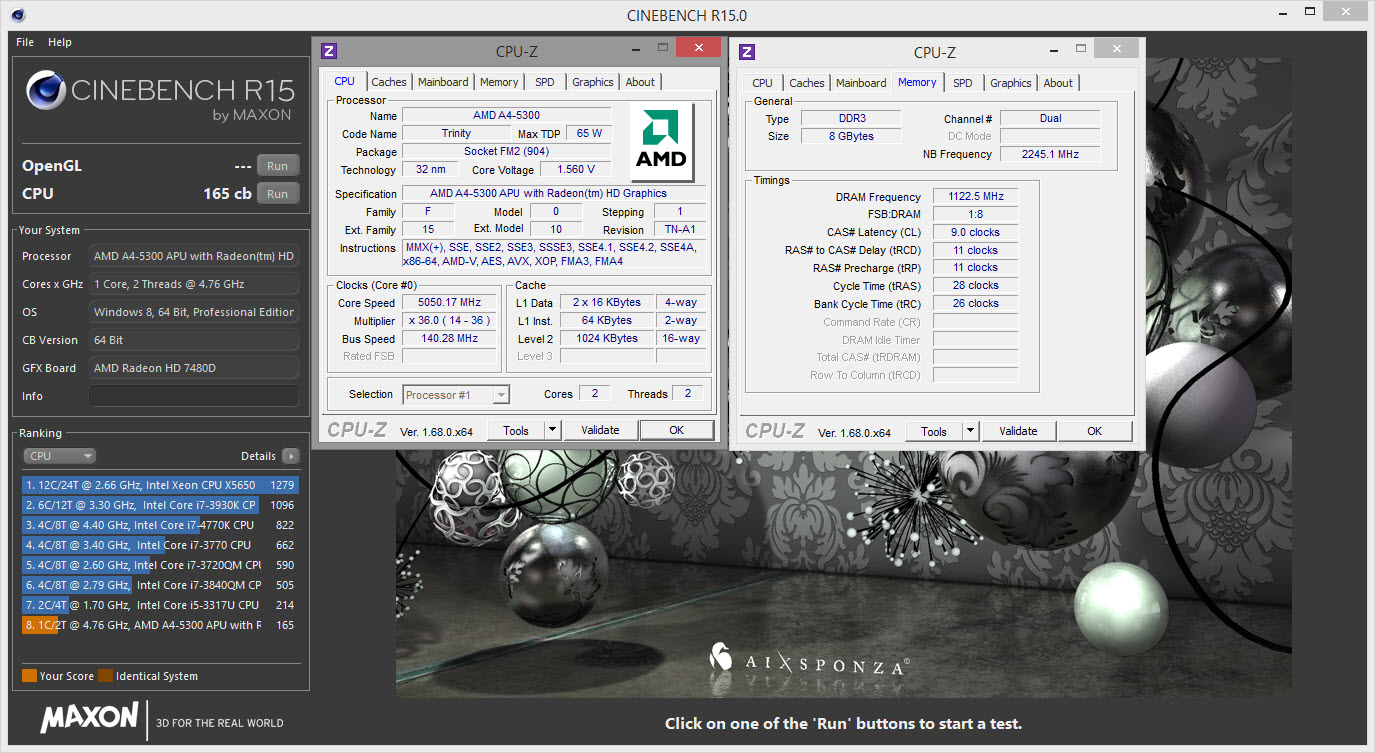Switch to About tab in right CPU-Z
This screenshot has height=753, width=1375.
[x=1059, y=83]
